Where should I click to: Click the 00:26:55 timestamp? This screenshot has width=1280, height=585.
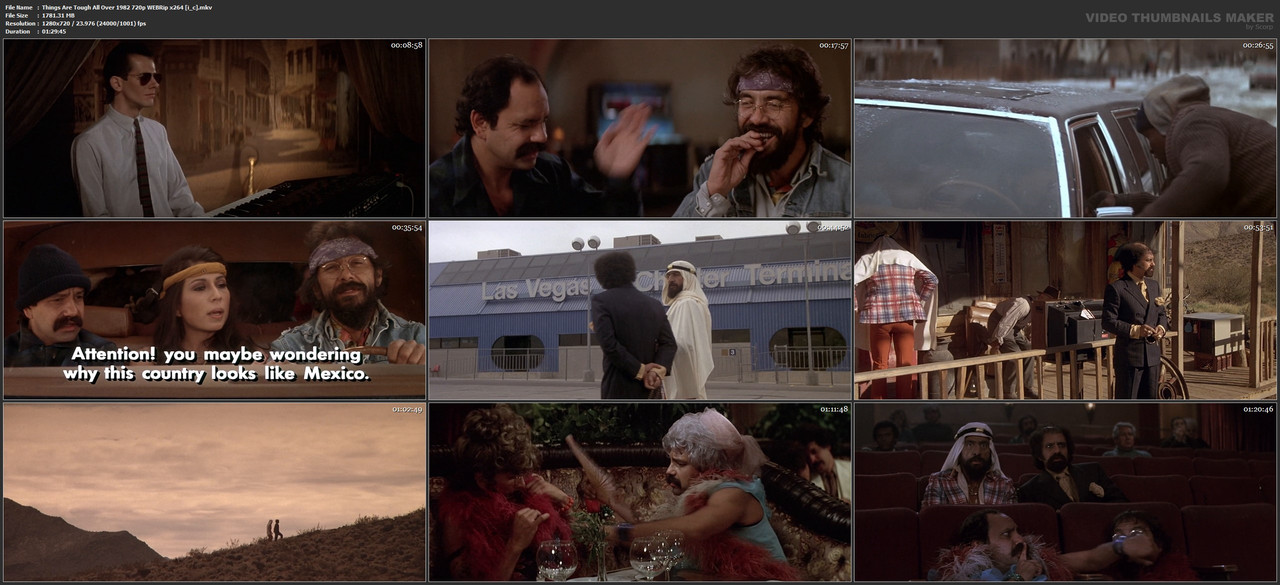(x=1258, y=45)
